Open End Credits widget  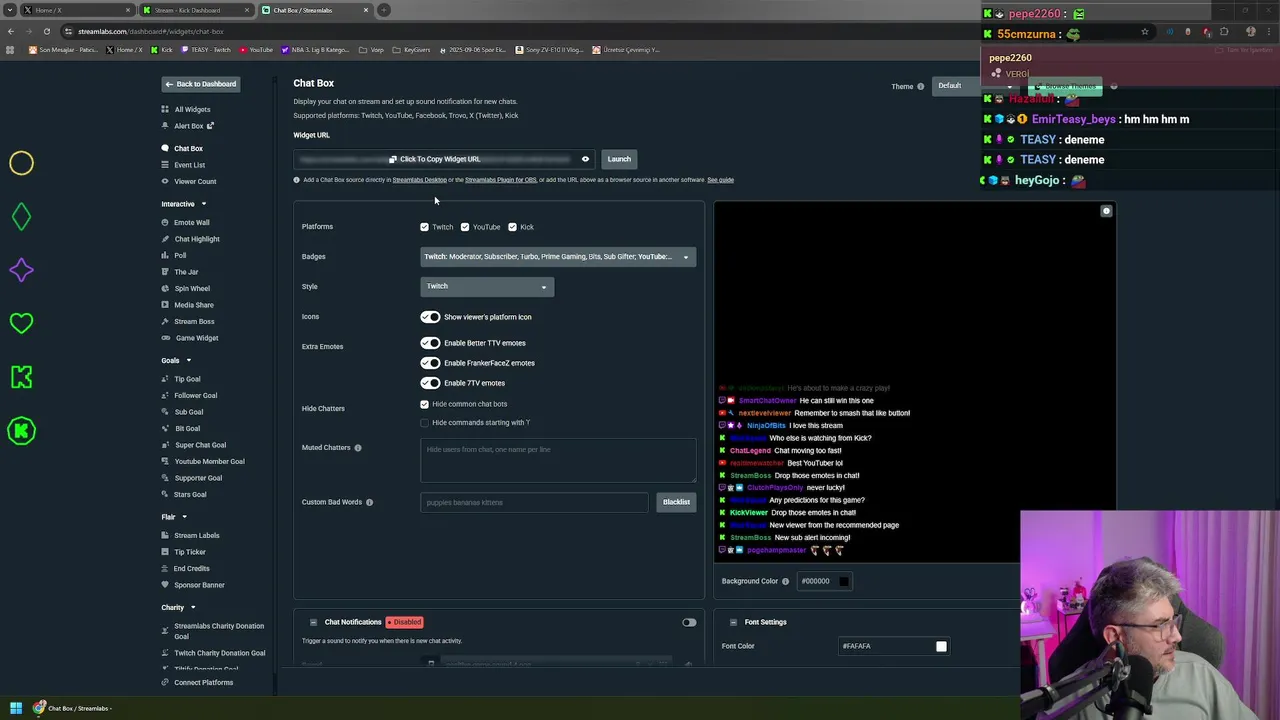click(192, 568)
